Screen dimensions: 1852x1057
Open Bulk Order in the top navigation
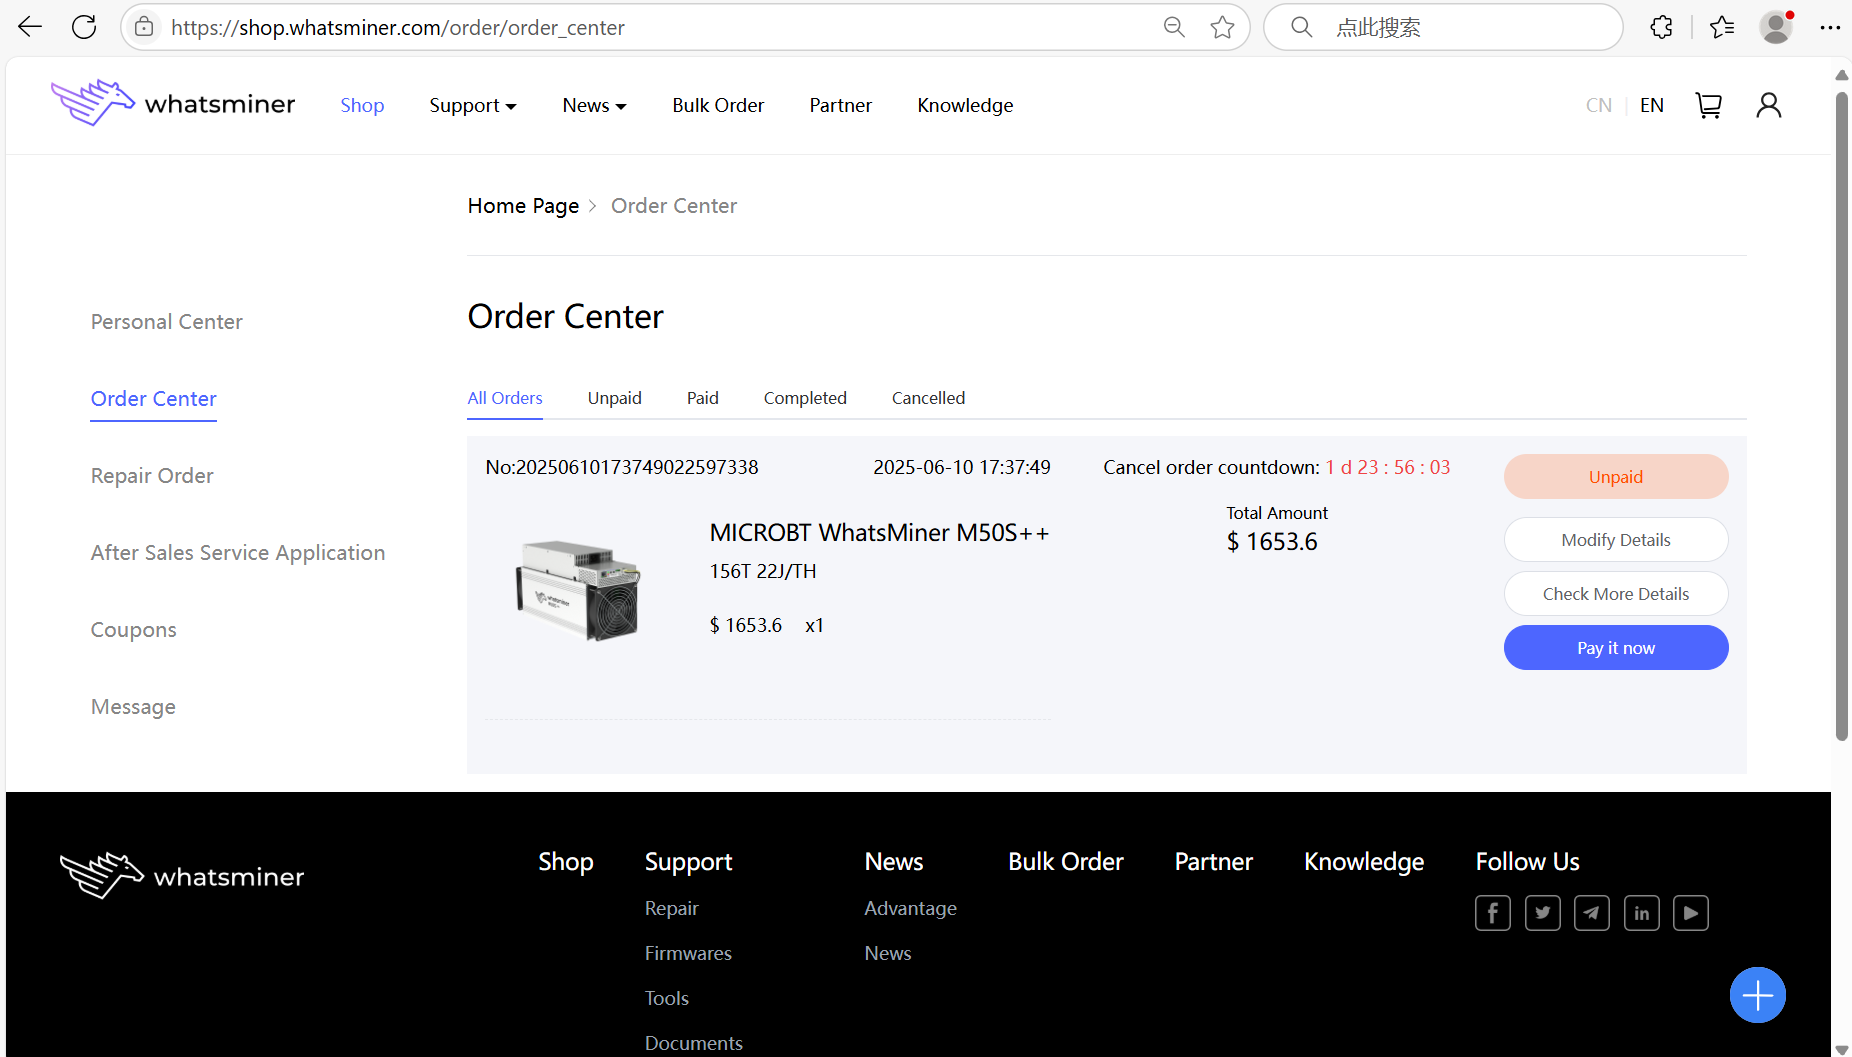(718, 105)
